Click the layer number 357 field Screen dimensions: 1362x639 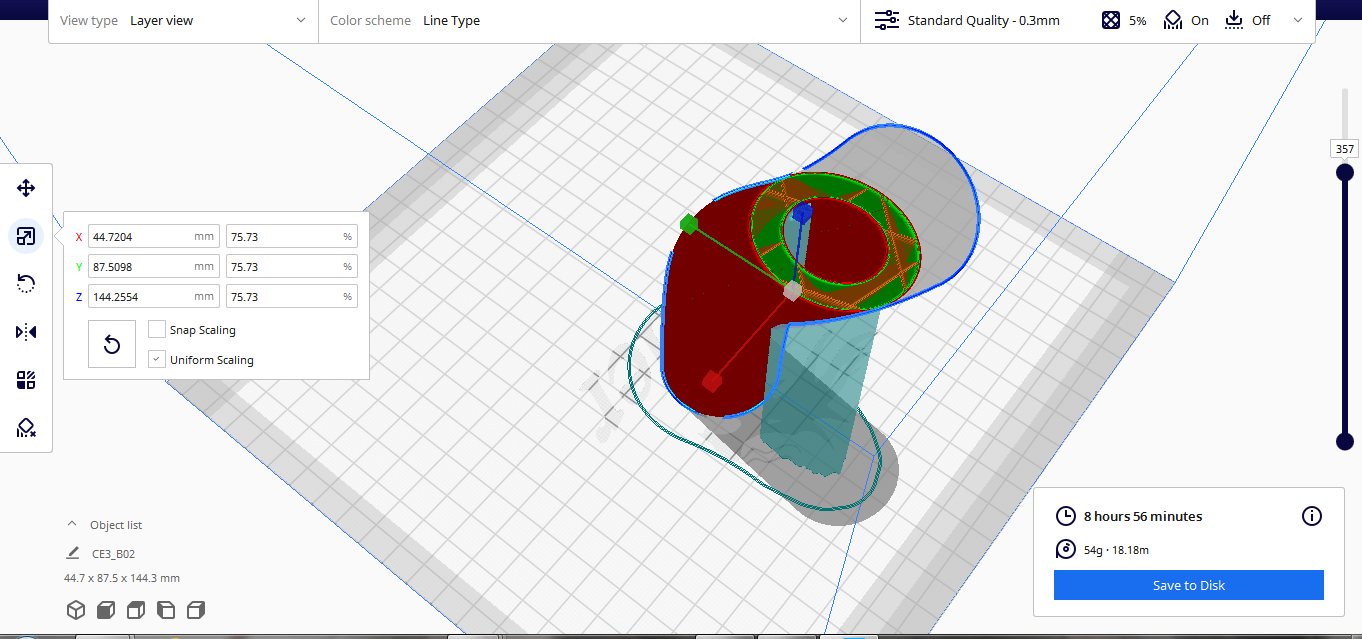tap(1345, 149)
